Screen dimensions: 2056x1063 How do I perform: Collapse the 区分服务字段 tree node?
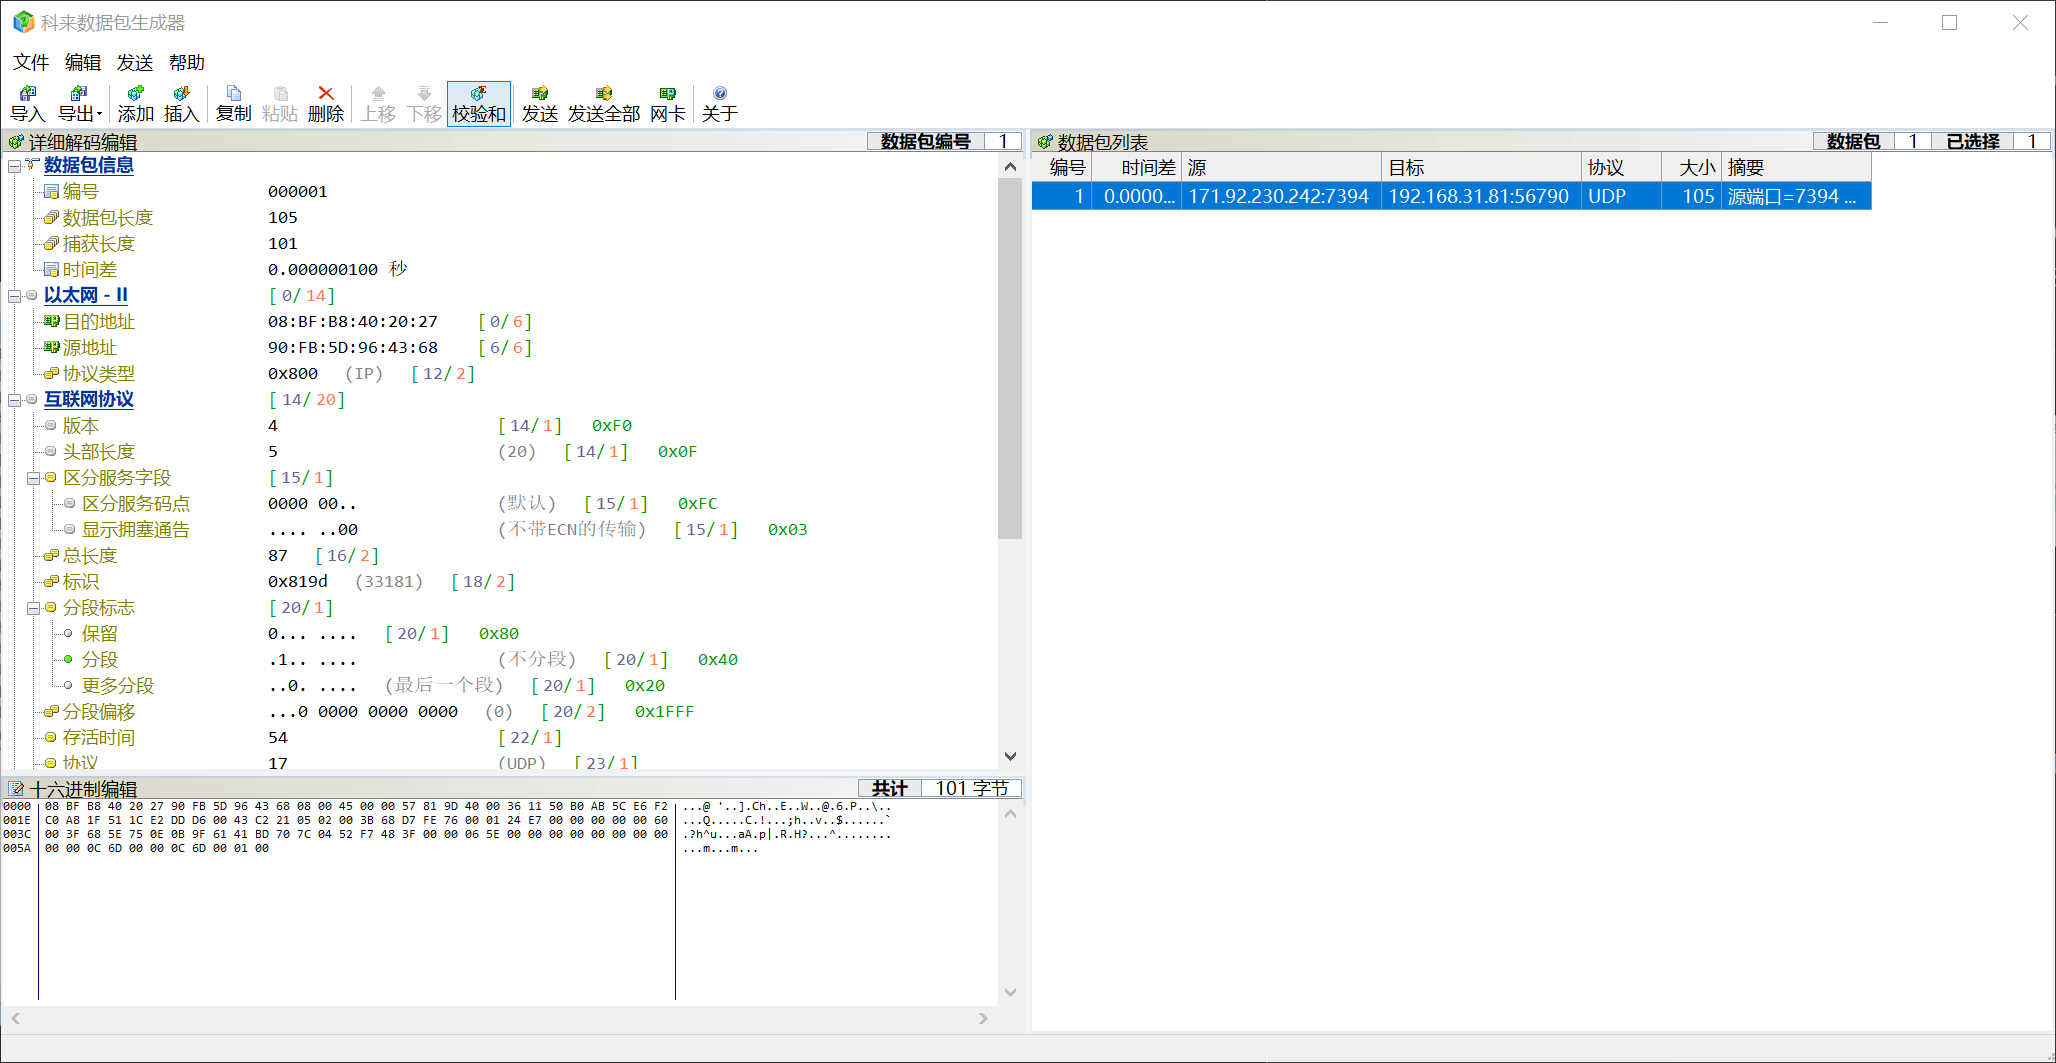[33, 478]
